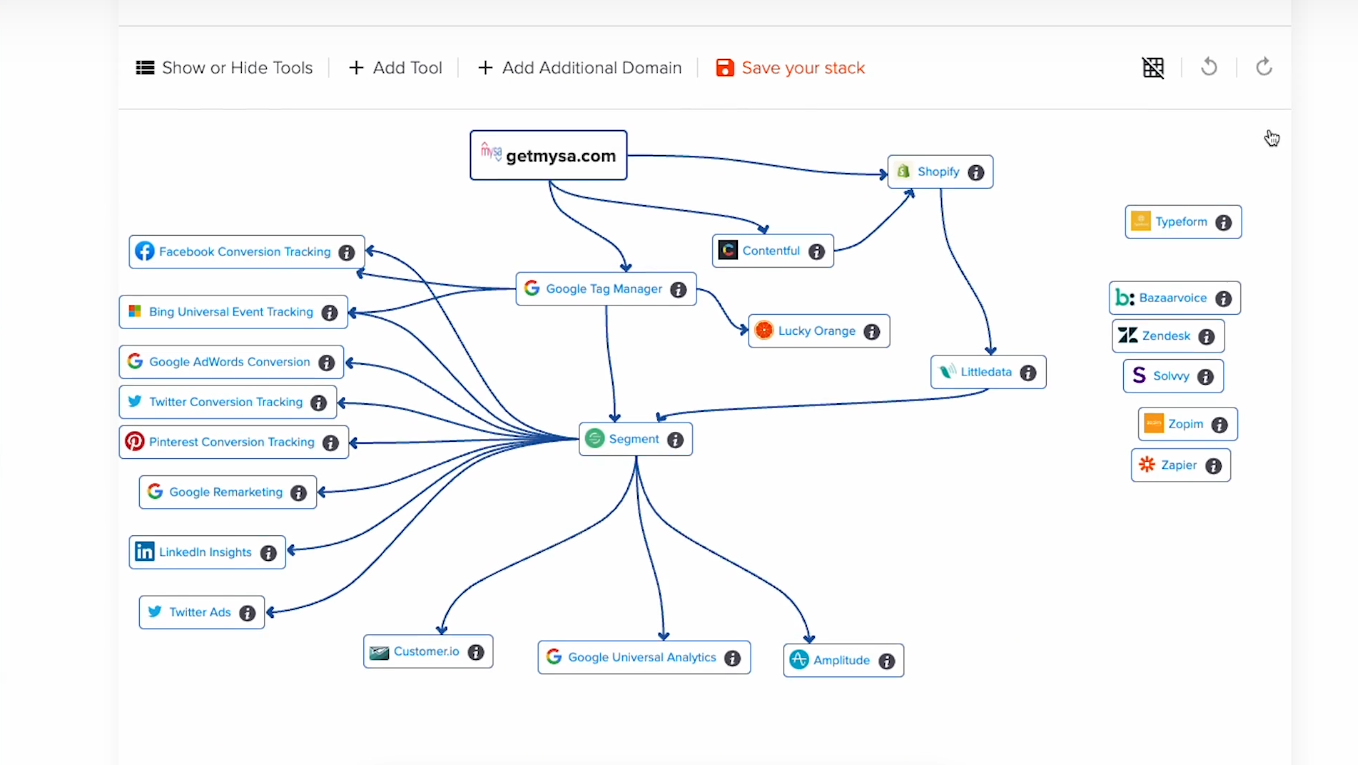Open info icon on Segment node
The image size is (1358, 765).
tap(676, 440)
